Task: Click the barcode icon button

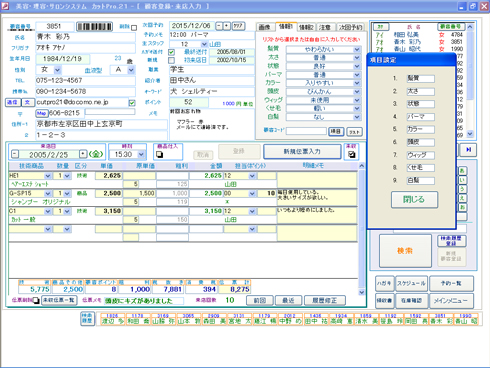Action: [x=95, y=27]
